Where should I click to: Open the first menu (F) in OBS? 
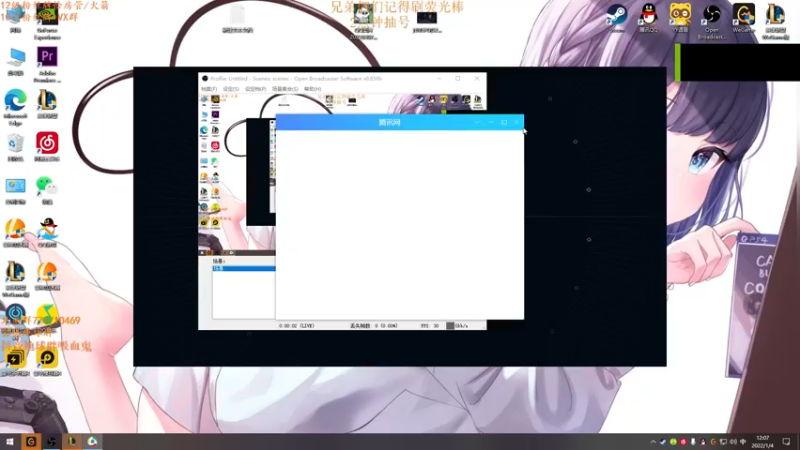coord(209,89)
